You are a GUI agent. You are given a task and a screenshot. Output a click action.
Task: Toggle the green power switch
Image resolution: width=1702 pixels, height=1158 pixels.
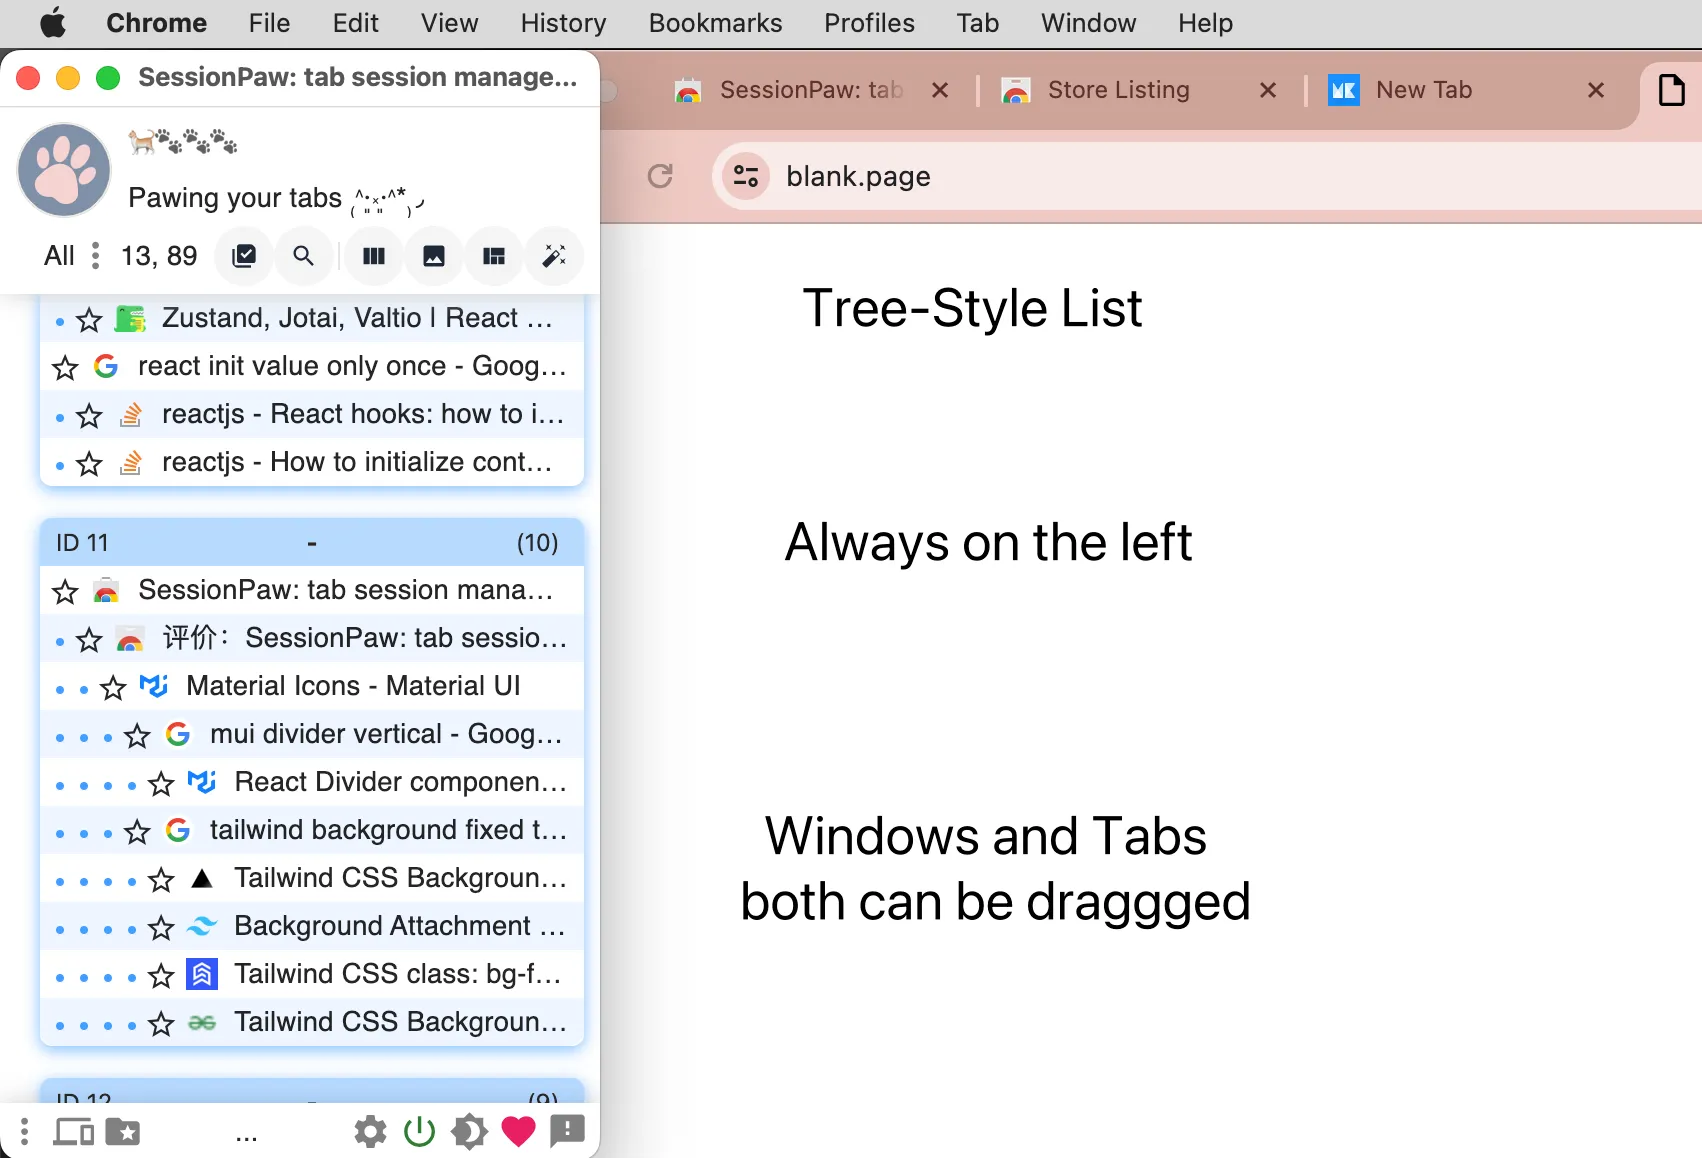point(419,1131)
